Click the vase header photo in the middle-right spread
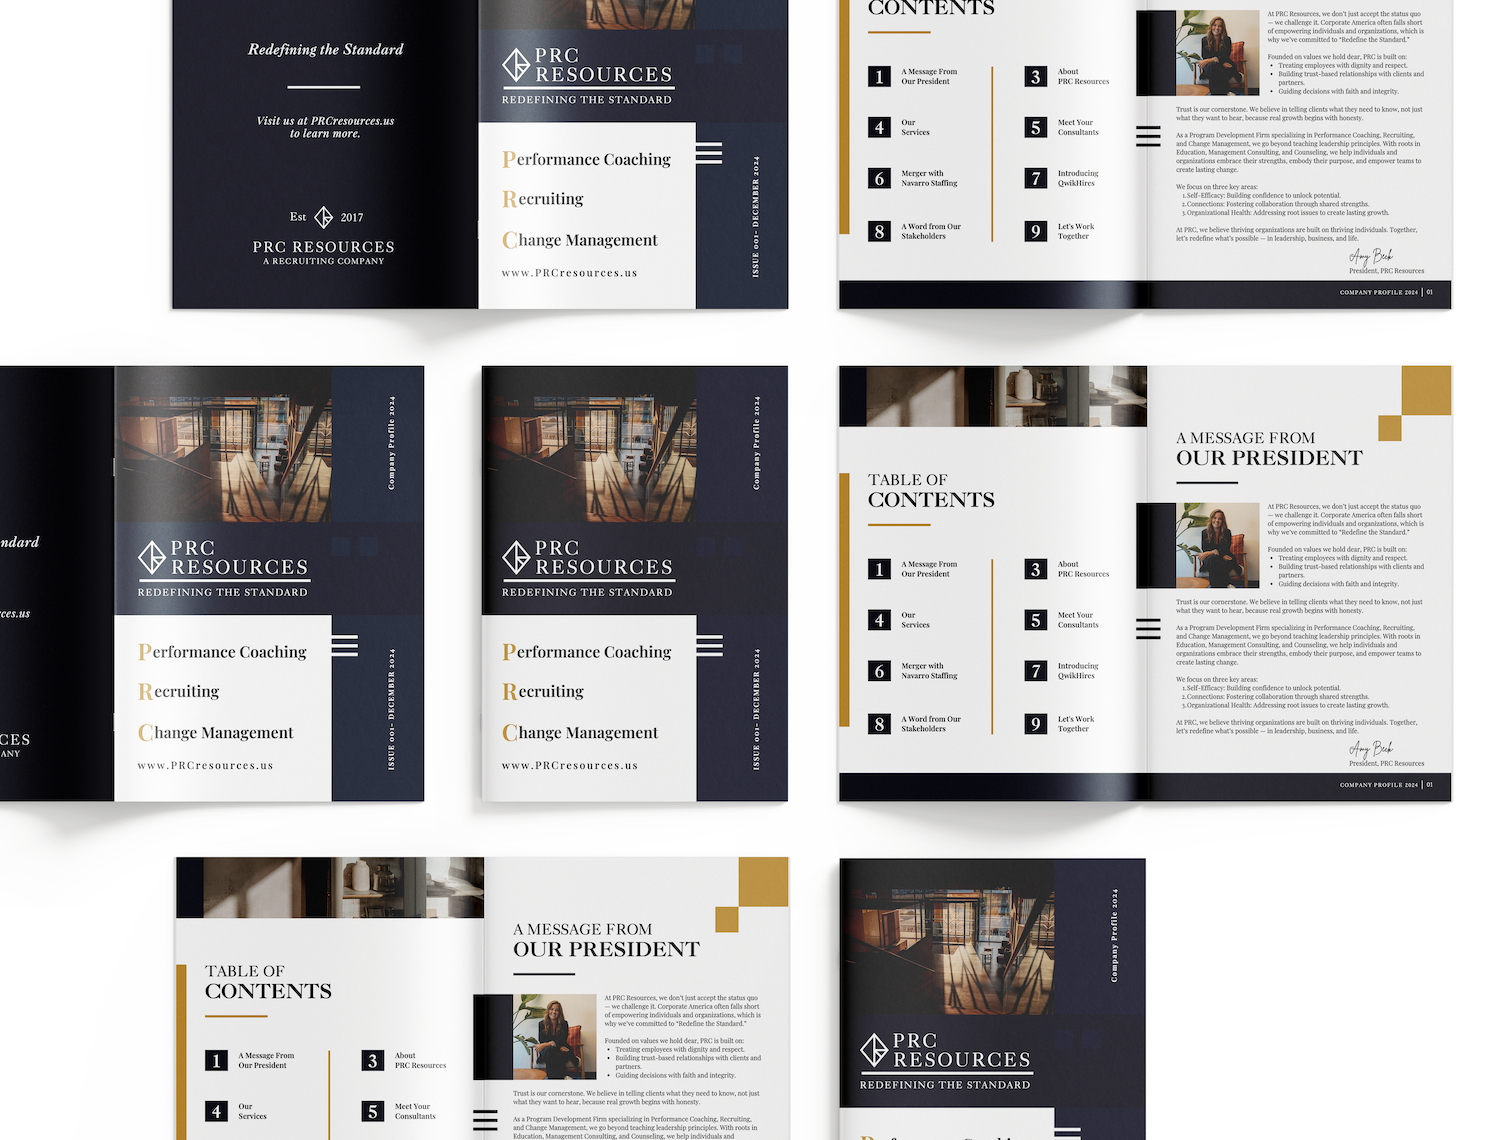This screenshot has width=1500, height=1140. (x=993, y=396)
